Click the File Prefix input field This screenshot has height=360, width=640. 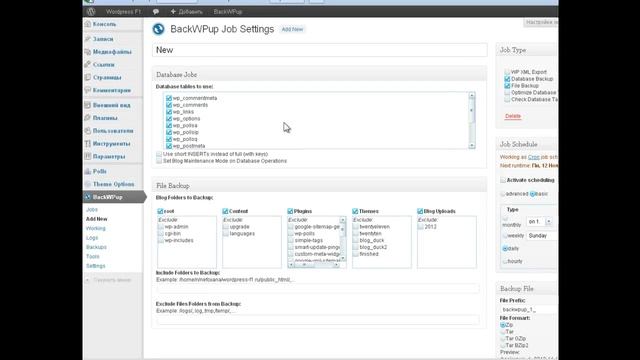click(x=529, y=309)
